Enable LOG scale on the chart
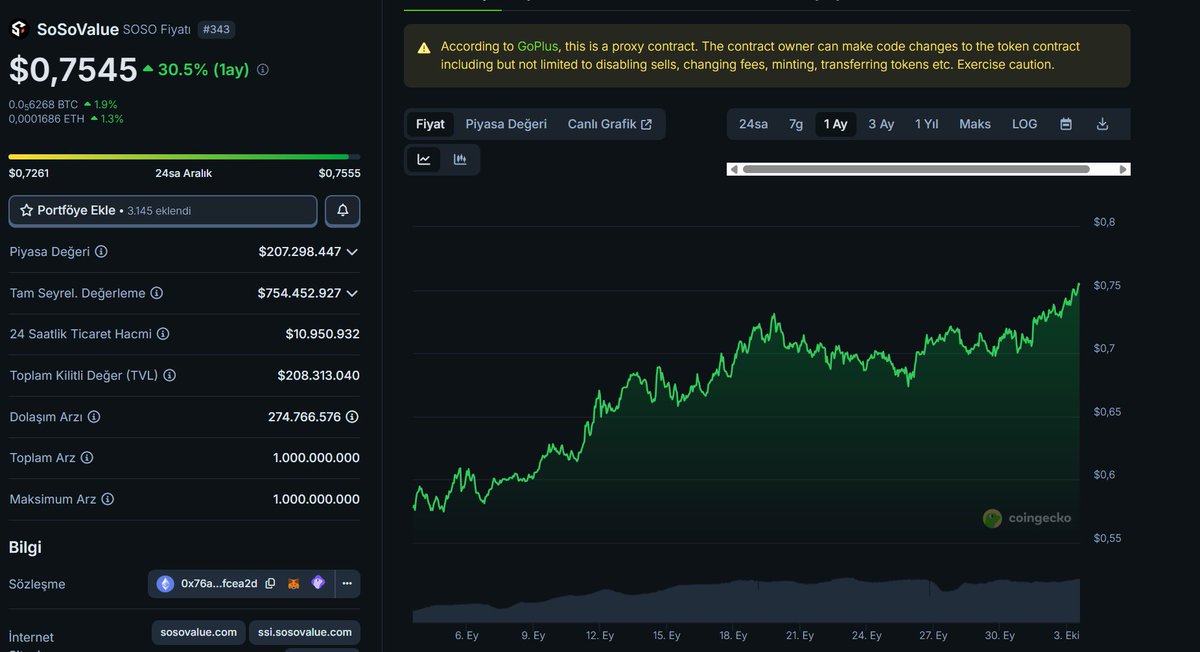 pos(1023,124)
